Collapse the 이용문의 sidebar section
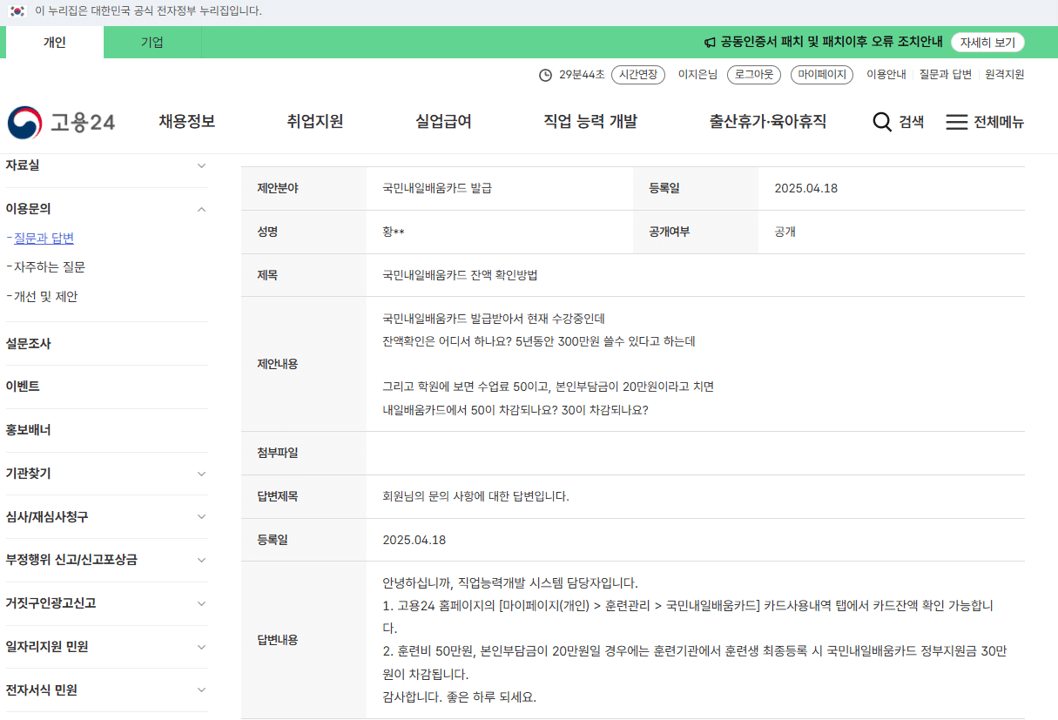Image resolution: width=1058 pixels, height=720 pixels. tap(106, 209)
